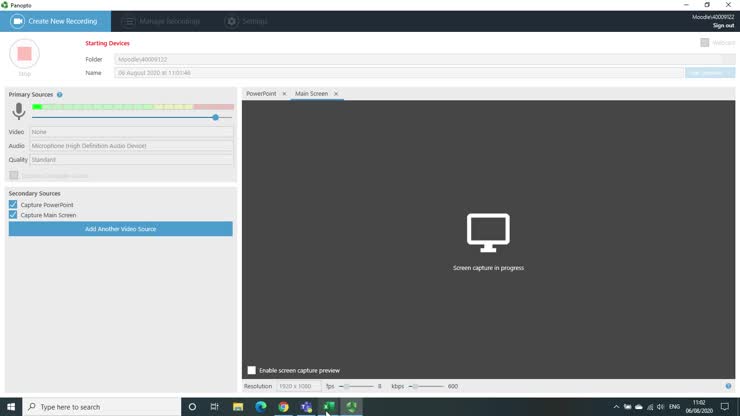
Task: Open File Explorer from the taskbar
Action: click(x=238, y=407)
